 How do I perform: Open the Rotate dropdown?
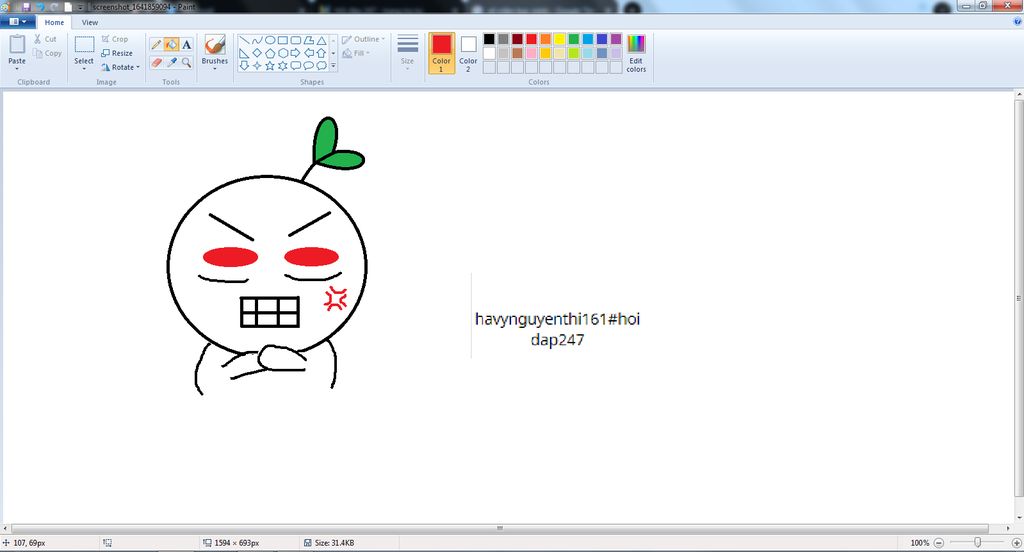[x=121, y=67]
